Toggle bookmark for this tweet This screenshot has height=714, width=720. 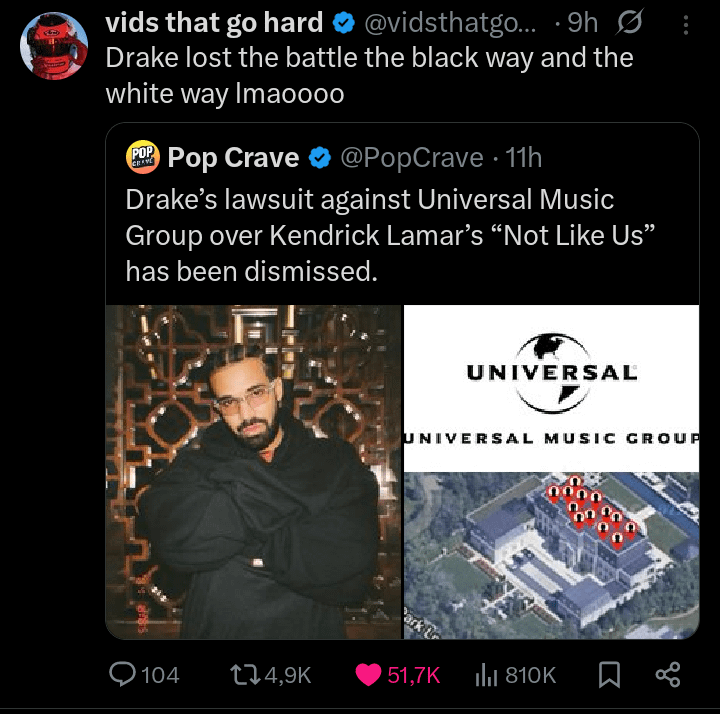tap(607, 675)
